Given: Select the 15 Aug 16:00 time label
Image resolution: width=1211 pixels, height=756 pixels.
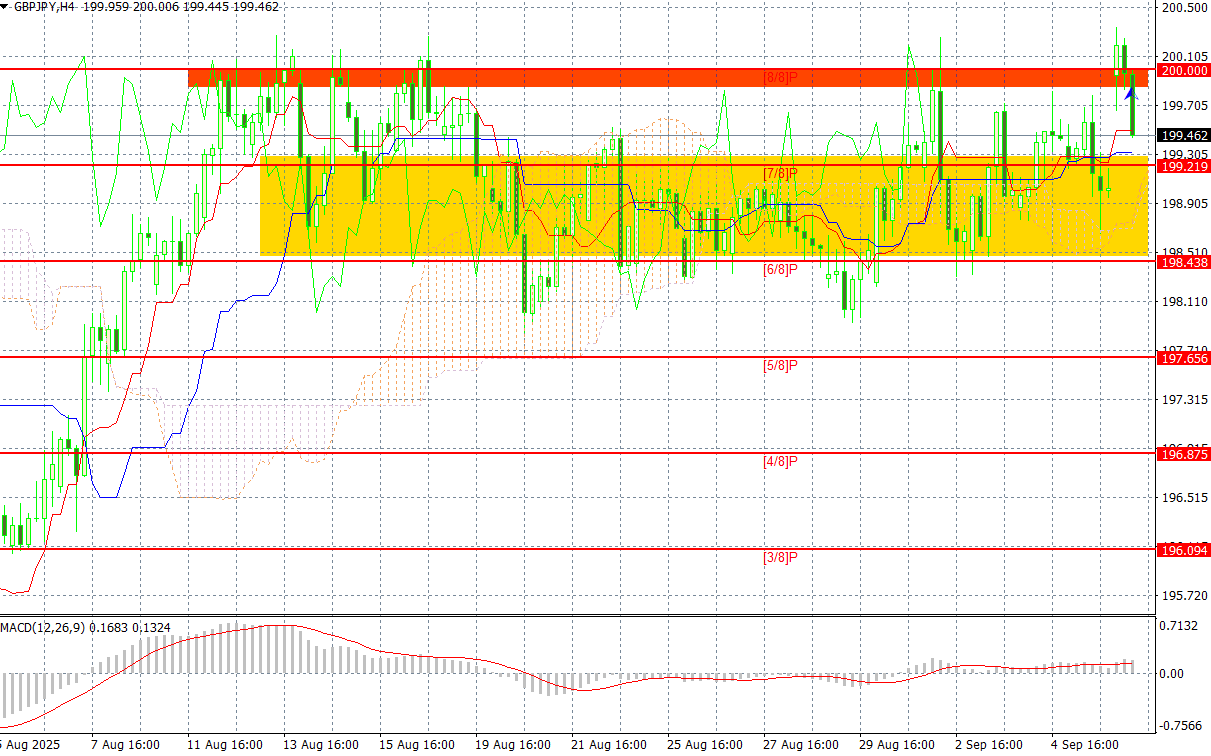Looking at the screenshot, I should coord(419,746).
